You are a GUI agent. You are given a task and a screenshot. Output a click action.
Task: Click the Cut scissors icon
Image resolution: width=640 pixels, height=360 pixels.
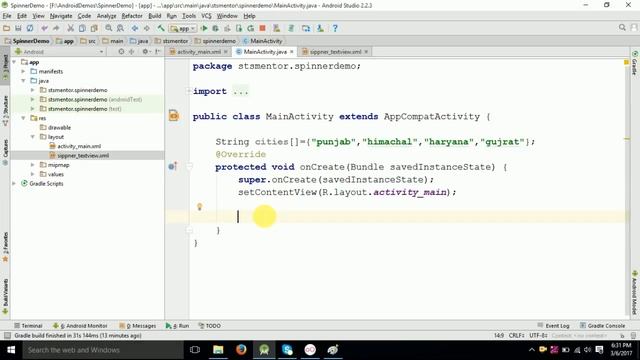71,28
